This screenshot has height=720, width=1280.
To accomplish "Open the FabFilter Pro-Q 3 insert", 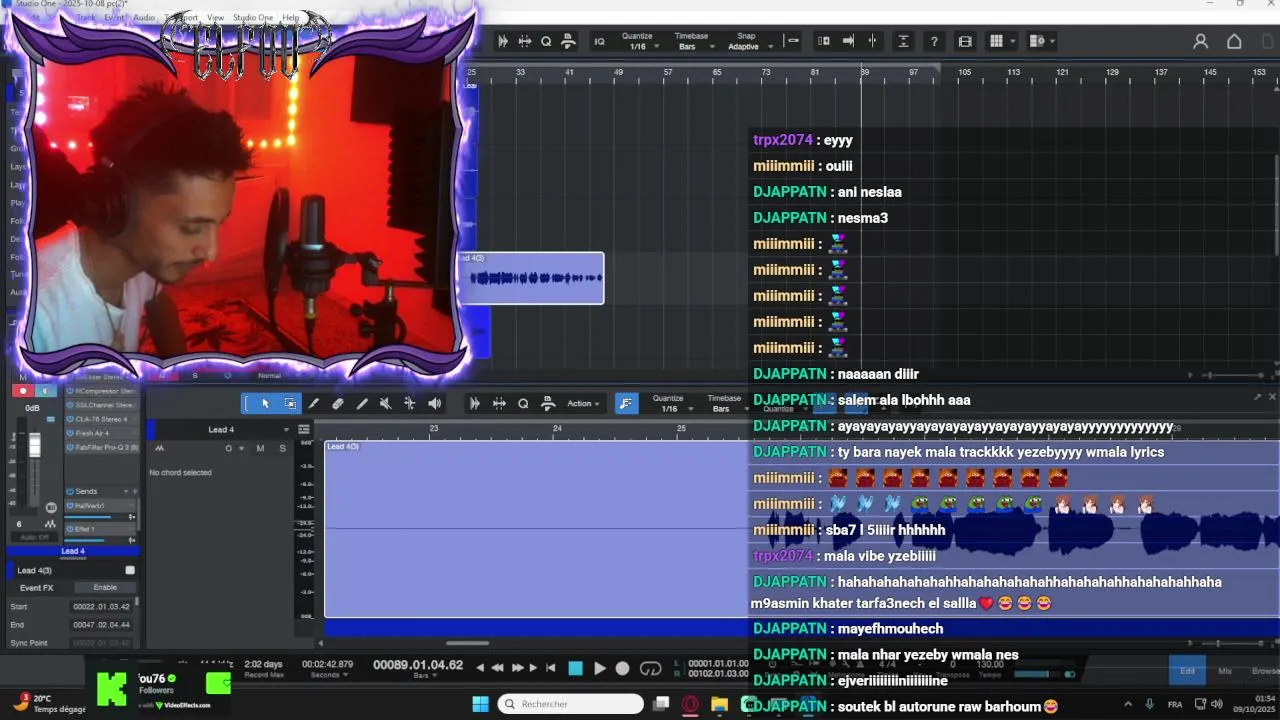I will [104, 447].
